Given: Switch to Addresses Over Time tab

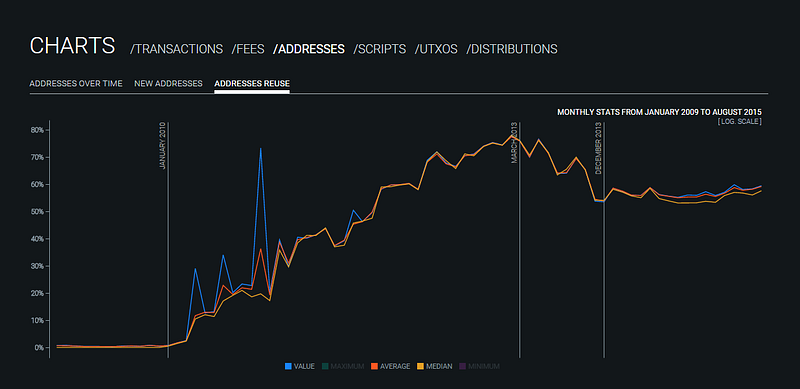Looking at the screenshot, I should [76, 84].
